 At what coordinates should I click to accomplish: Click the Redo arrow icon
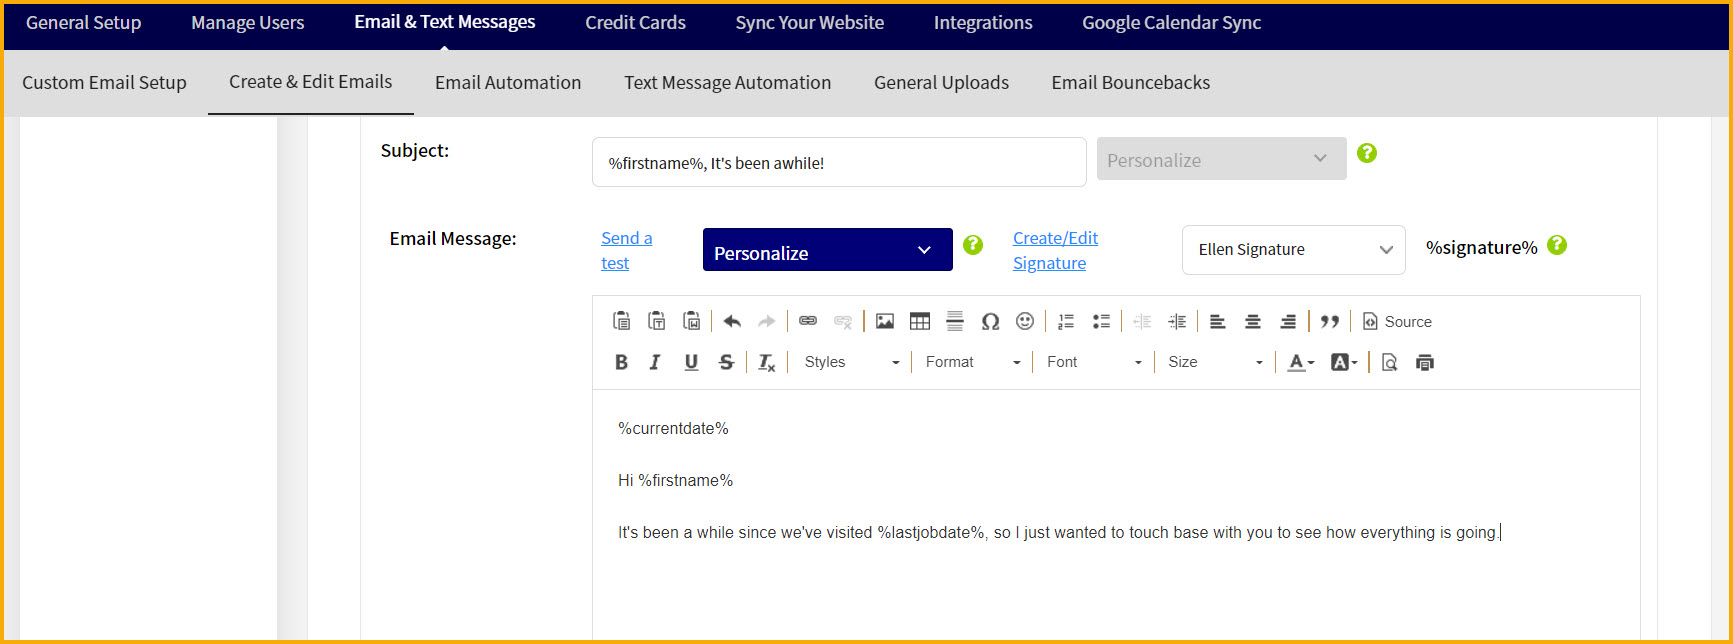click(767, 321)
